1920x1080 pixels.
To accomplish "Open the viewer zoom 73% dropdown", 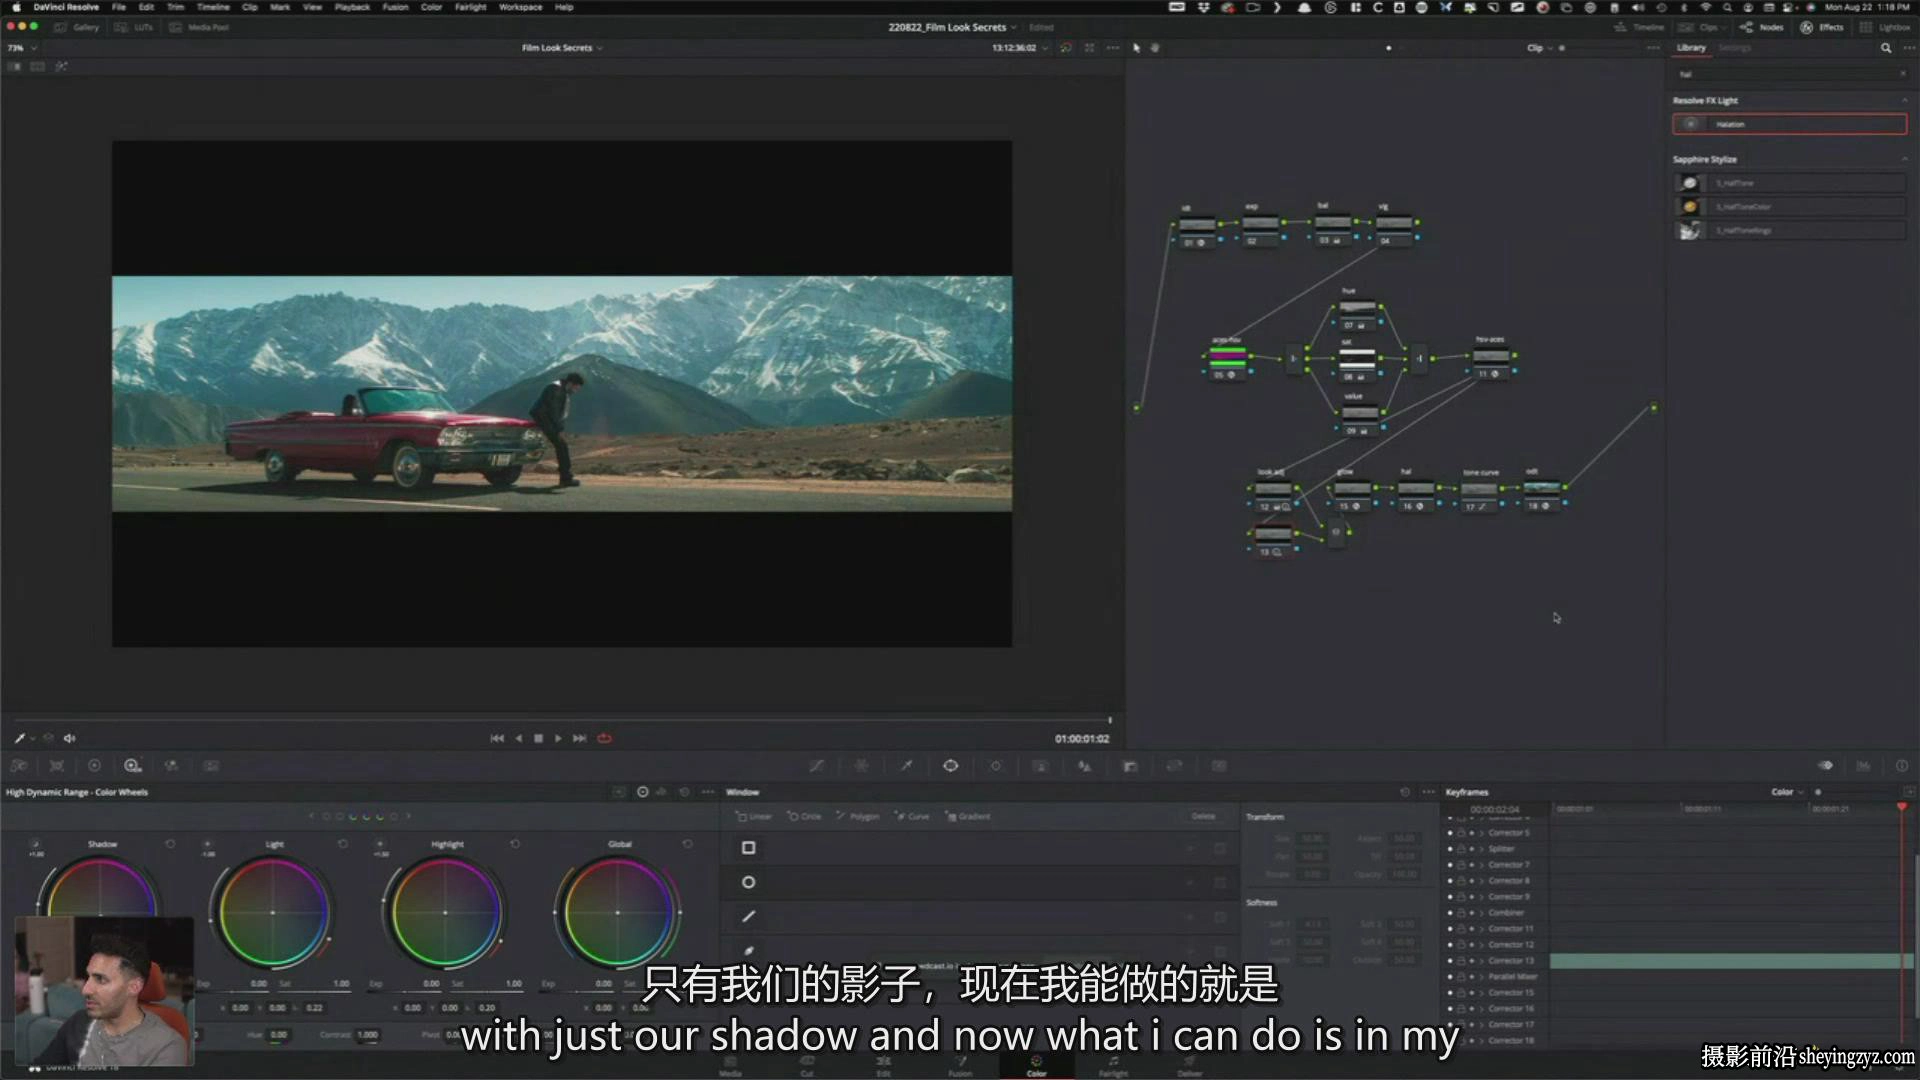I will click(22, 48).
